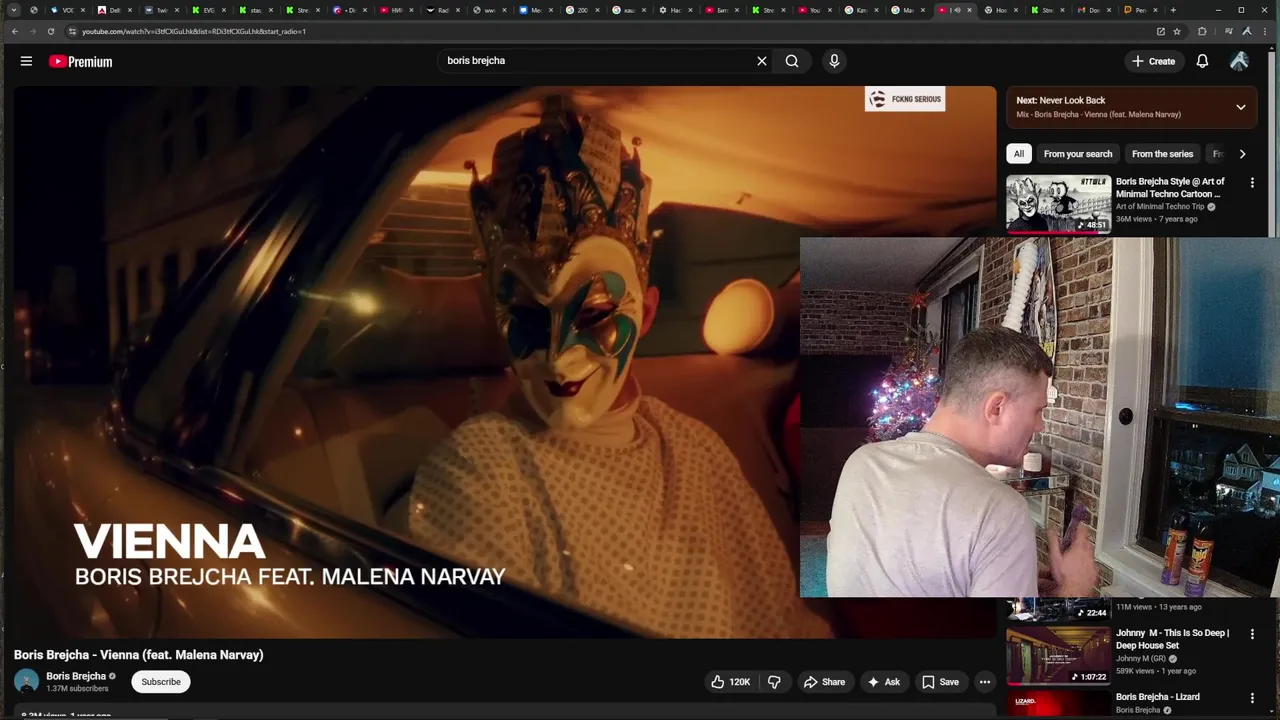1280x720 pixels.
Task: Share this video
Action: pos(825,682)
